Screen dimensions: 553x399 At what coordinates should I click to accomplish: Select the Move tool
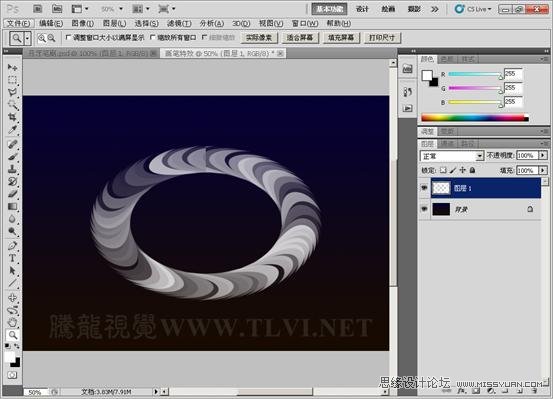[x=12, y=67]
